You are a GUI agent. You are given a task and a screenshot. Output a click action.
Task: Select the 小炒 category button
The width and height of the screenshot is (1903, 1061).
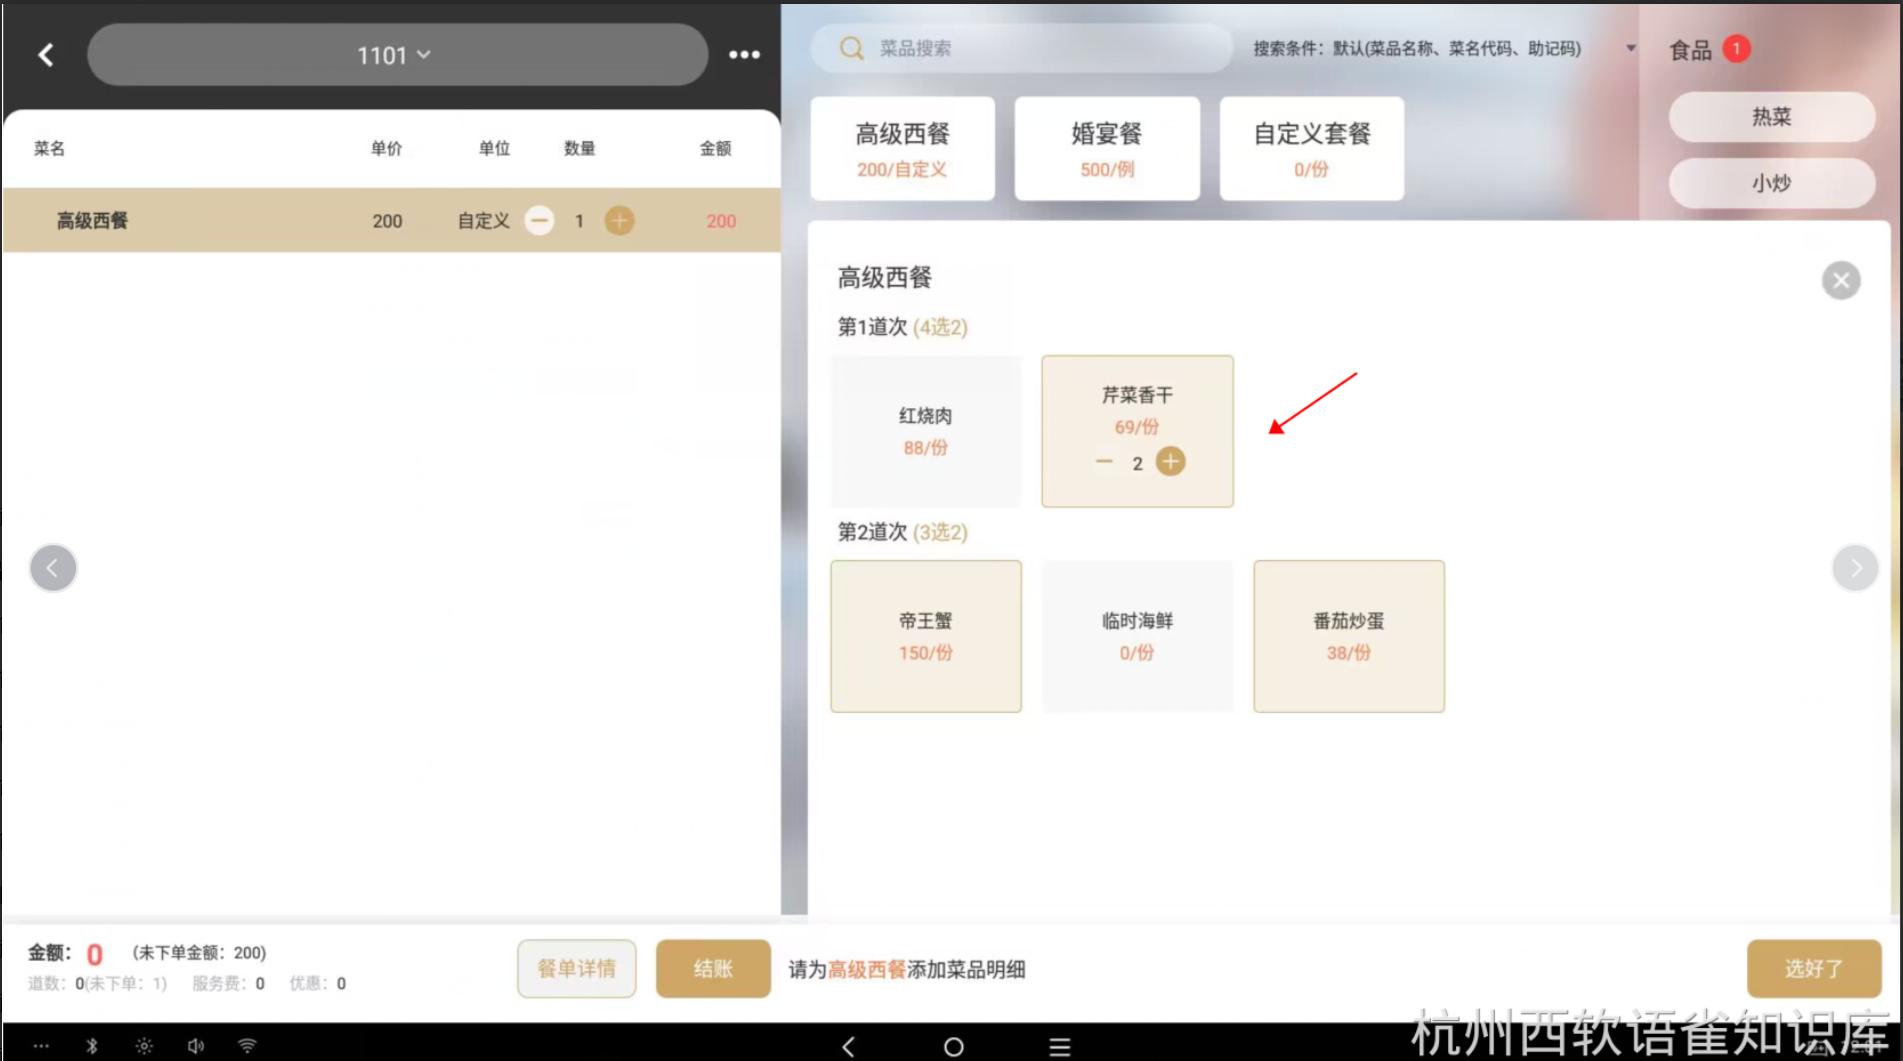[x=1771, y=183]
